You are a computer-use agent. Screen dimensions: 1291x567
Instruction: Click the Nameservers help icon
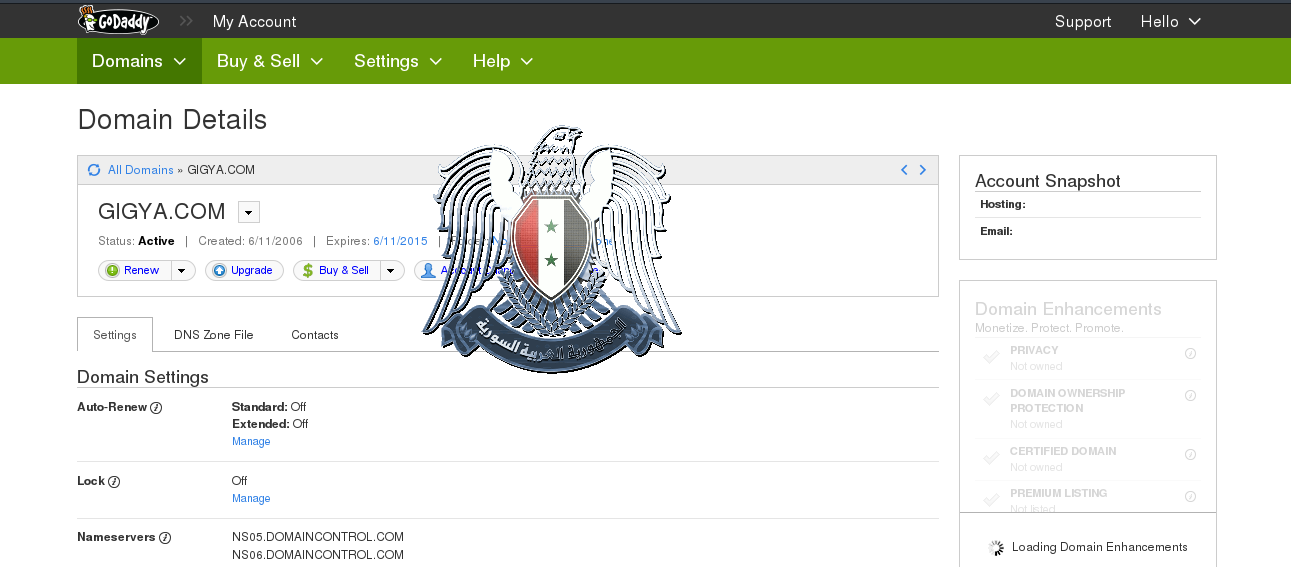coord(165,538)
